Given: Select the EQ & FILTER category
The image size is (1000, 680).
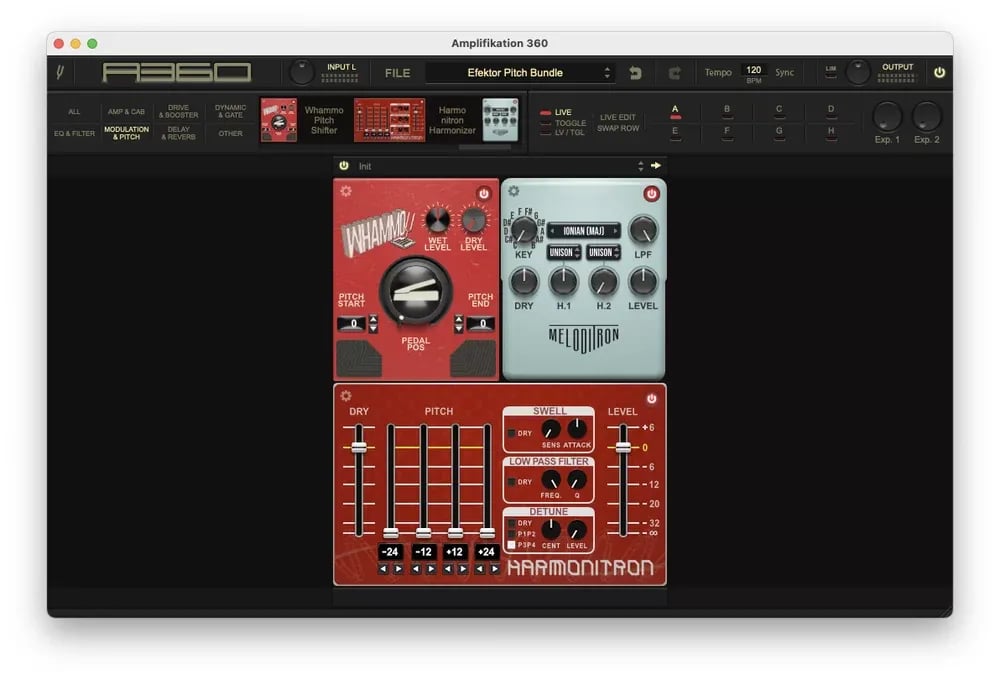Looking at the screenshot, I should (x=74, y=133).
